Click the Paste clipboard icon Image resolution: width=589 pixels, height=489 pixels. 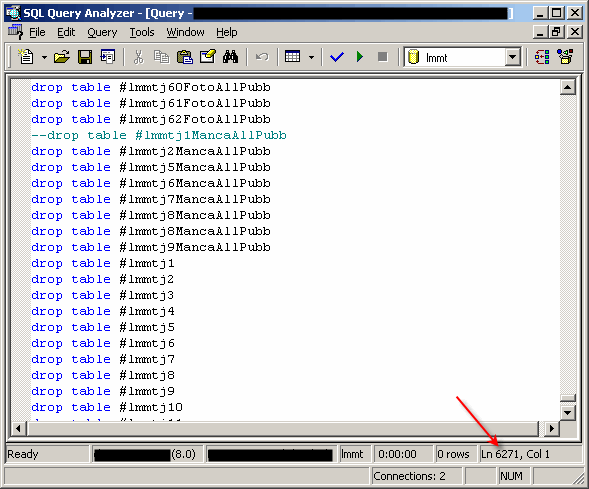coord(184,57)
